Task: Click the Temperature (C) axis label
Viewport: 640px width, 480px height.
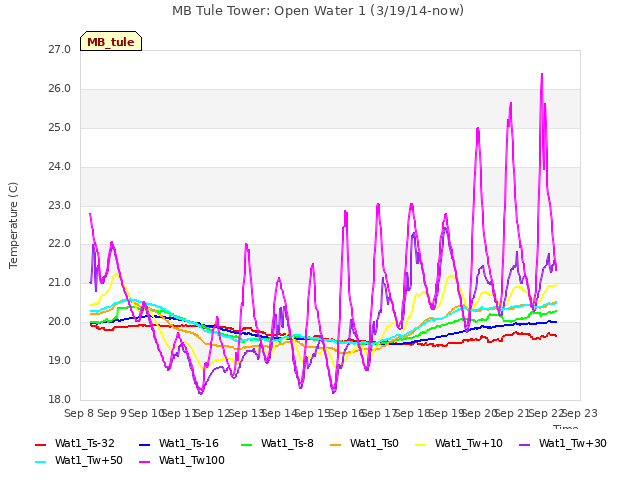Action: coord(13,225)
